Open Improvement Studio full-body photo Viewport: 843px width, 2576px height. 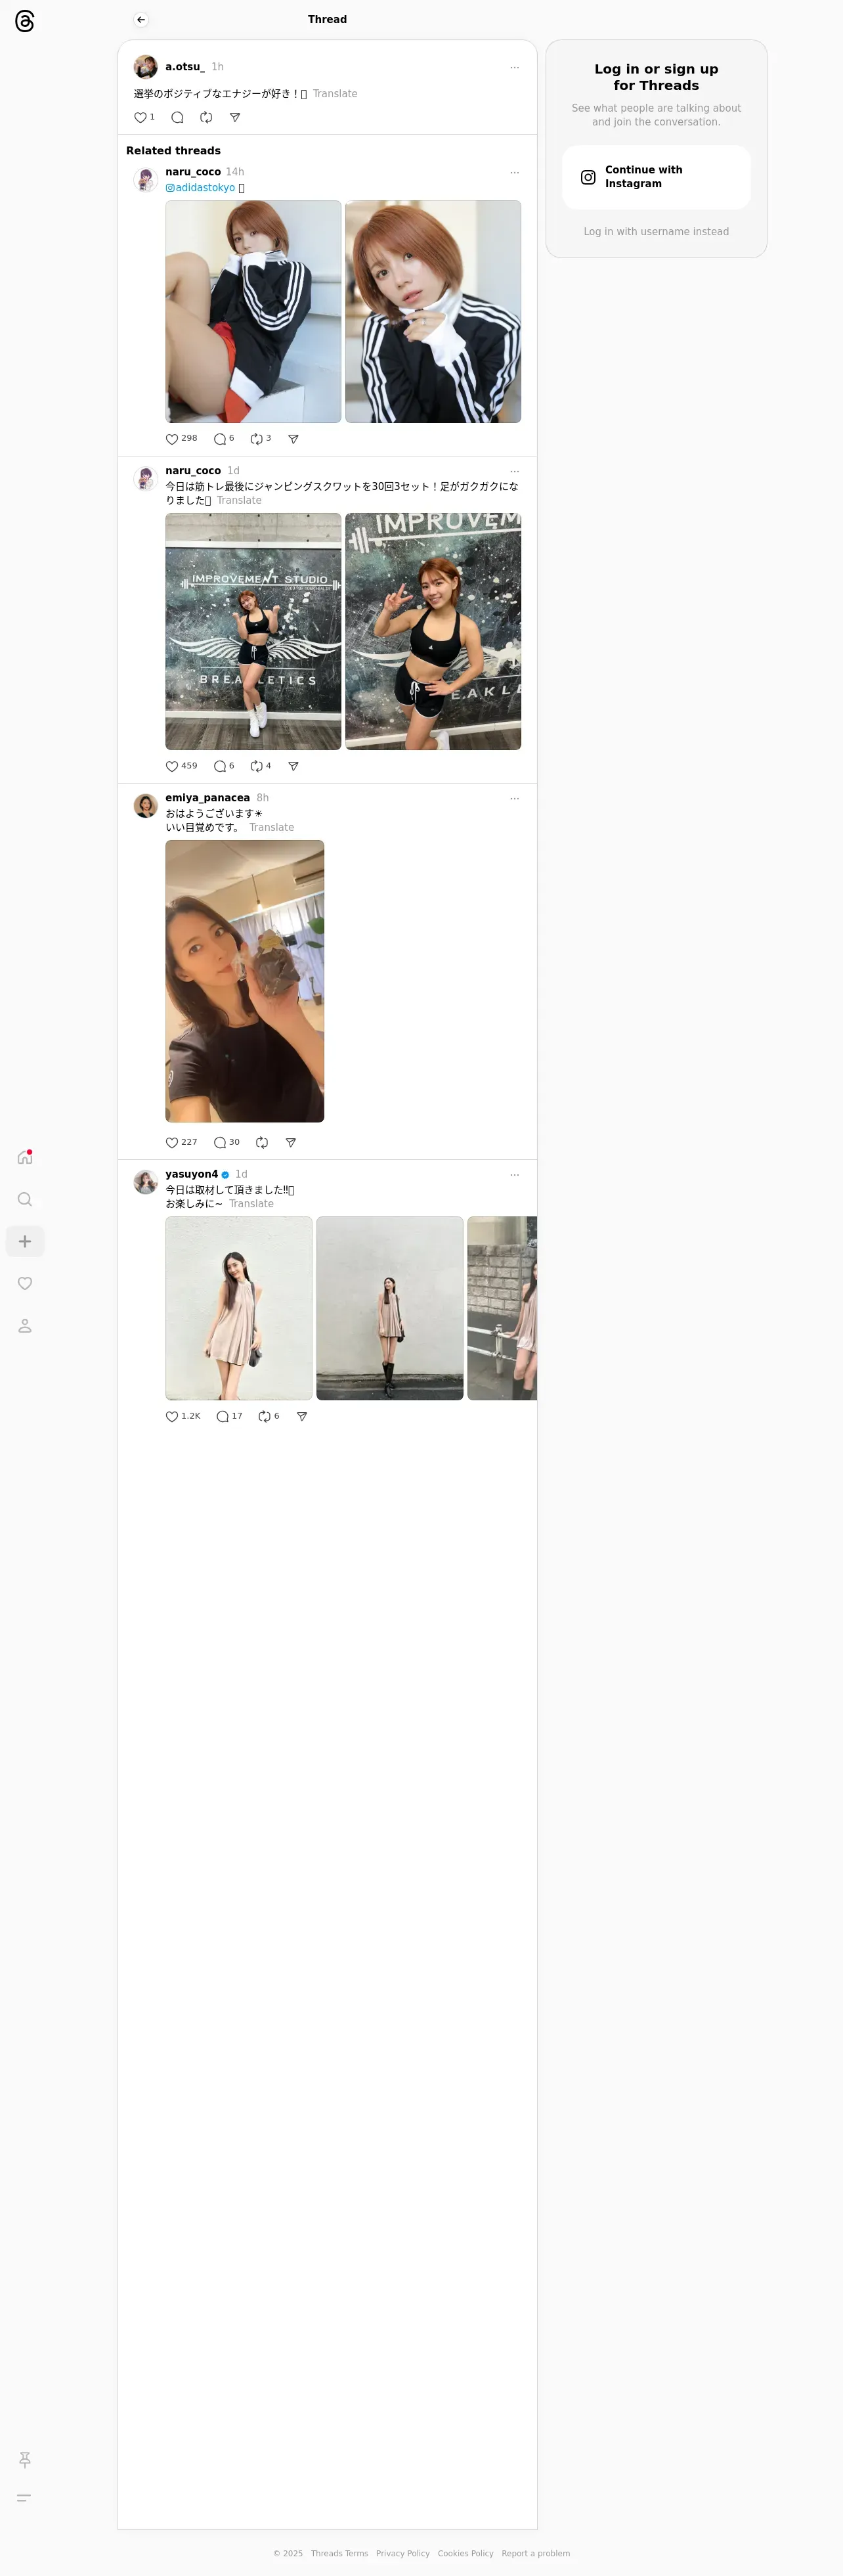click(253, 632)
